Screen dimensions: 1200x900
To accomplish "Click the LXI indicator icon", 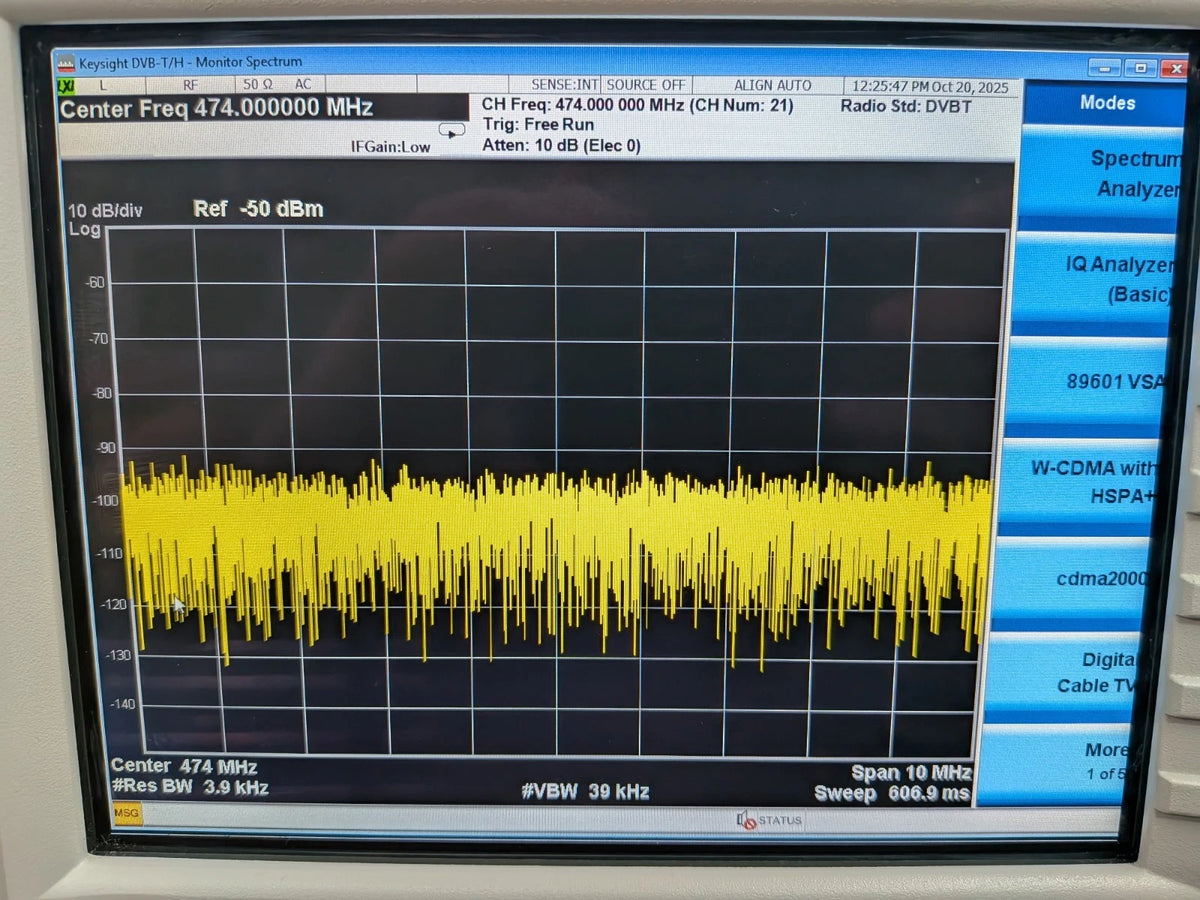I will tap(66, 85).
